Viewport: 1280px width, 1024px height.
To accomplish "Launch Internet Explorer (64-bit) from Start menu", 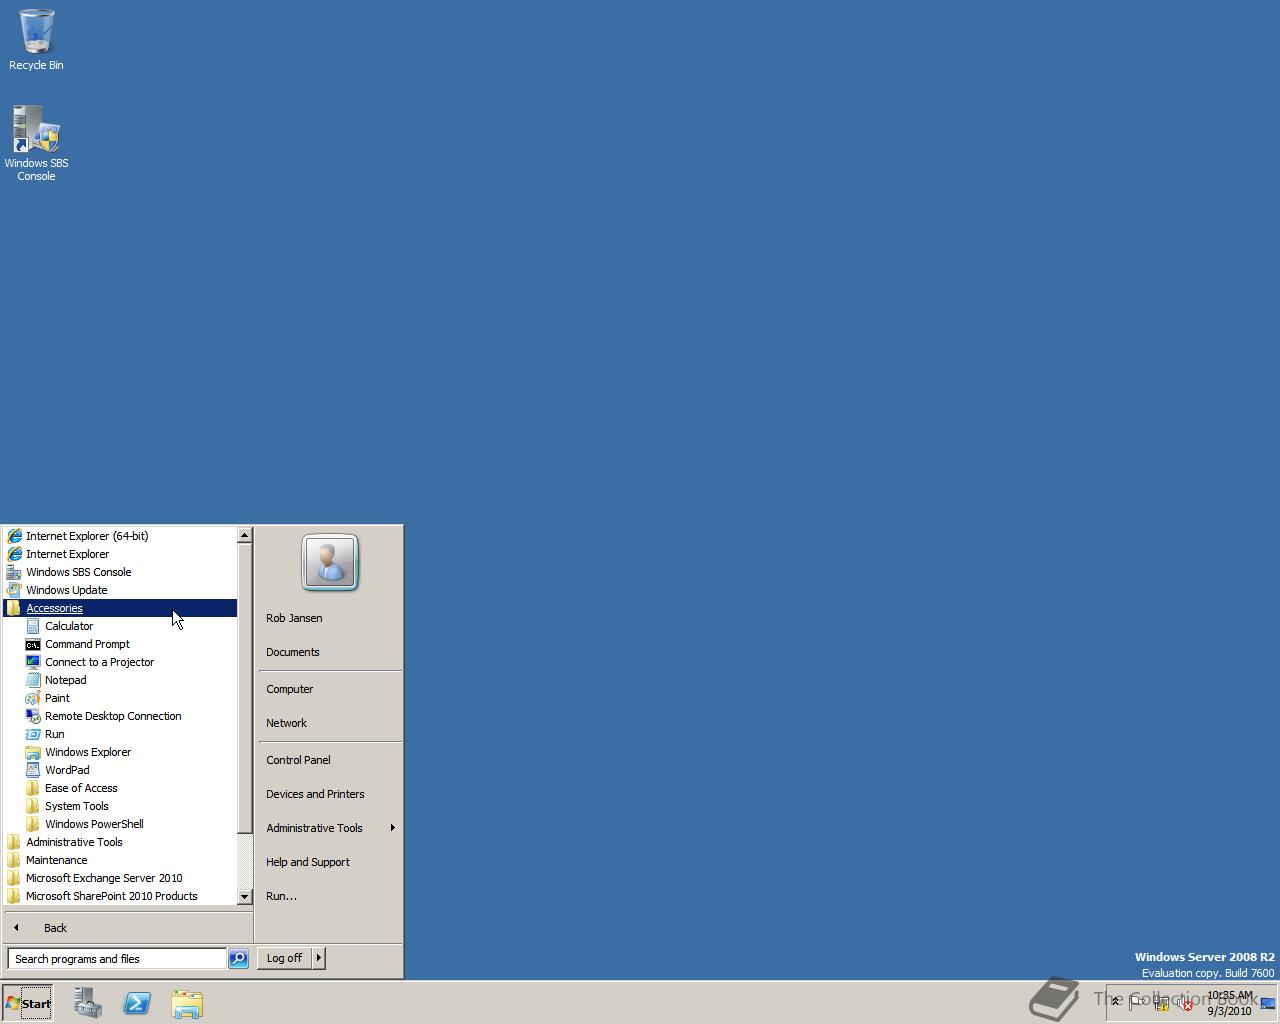I will click(120, 536).
